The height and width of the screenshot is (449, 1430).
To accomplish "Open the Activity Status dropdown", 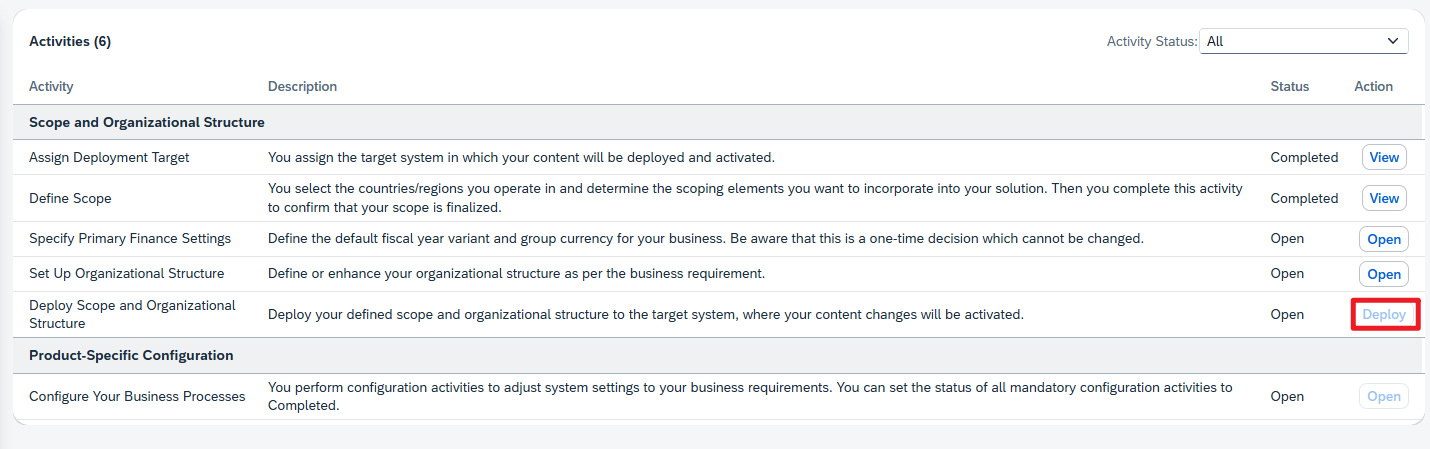I will pyautogui.click(x=1303, y=41).
